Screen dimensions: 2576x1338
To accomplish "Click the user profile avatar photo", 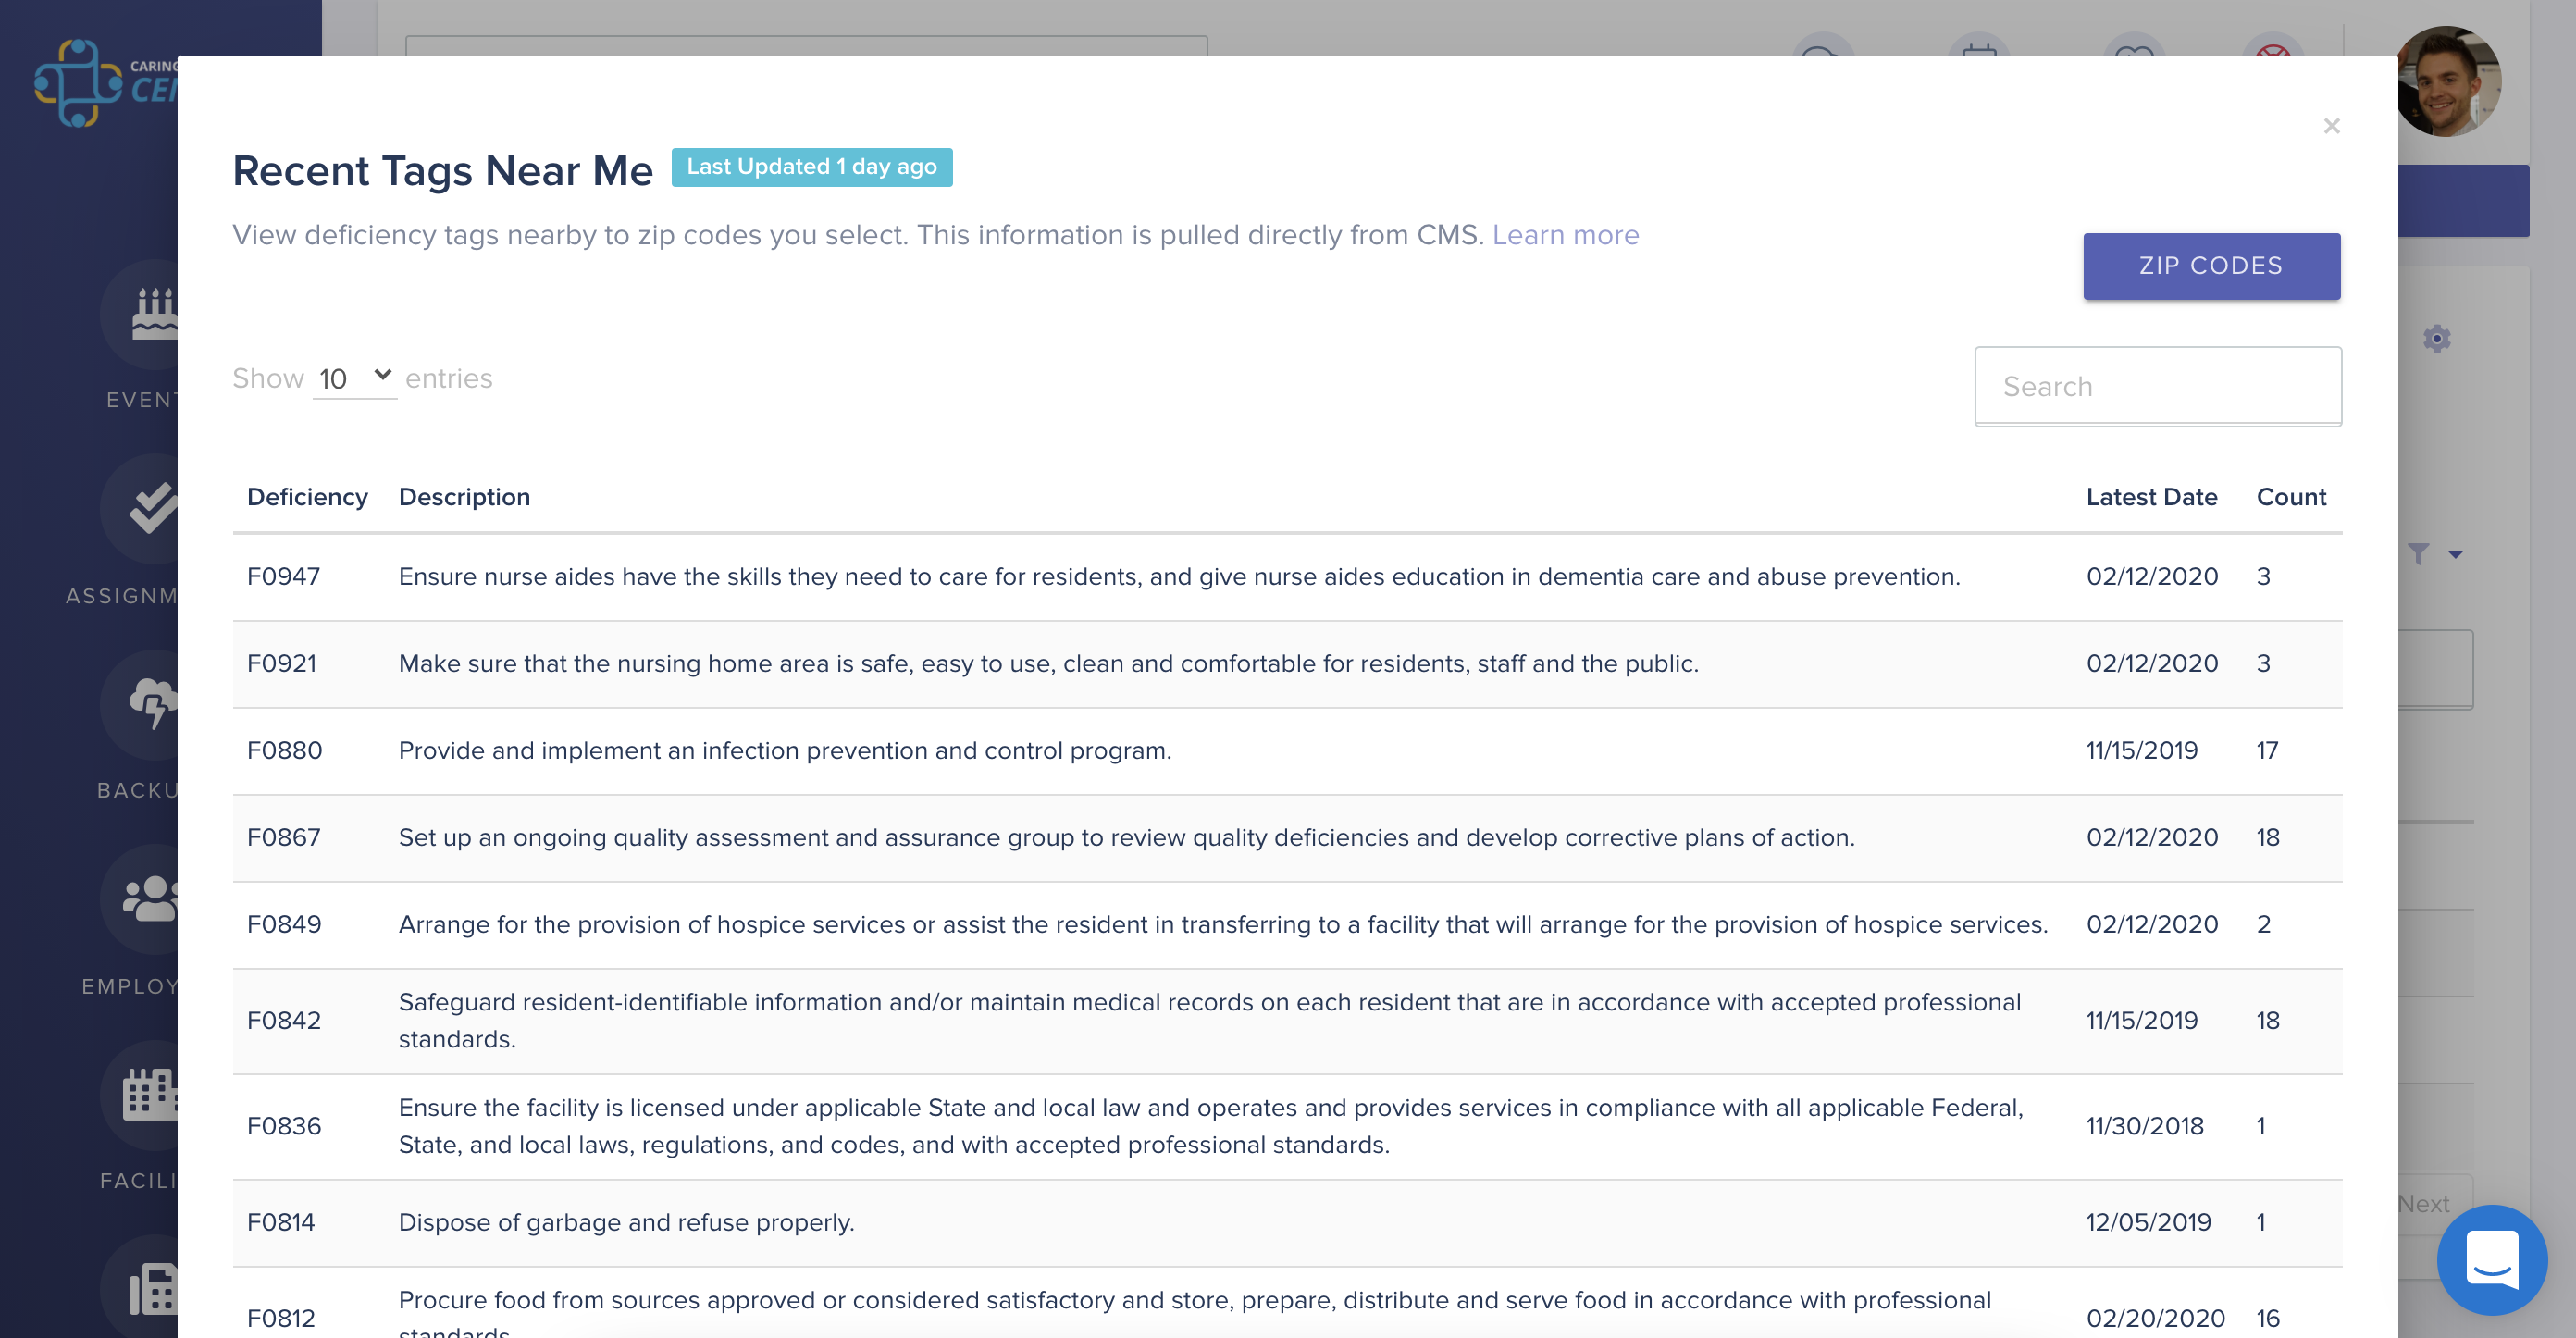I will click(2447, 81).
